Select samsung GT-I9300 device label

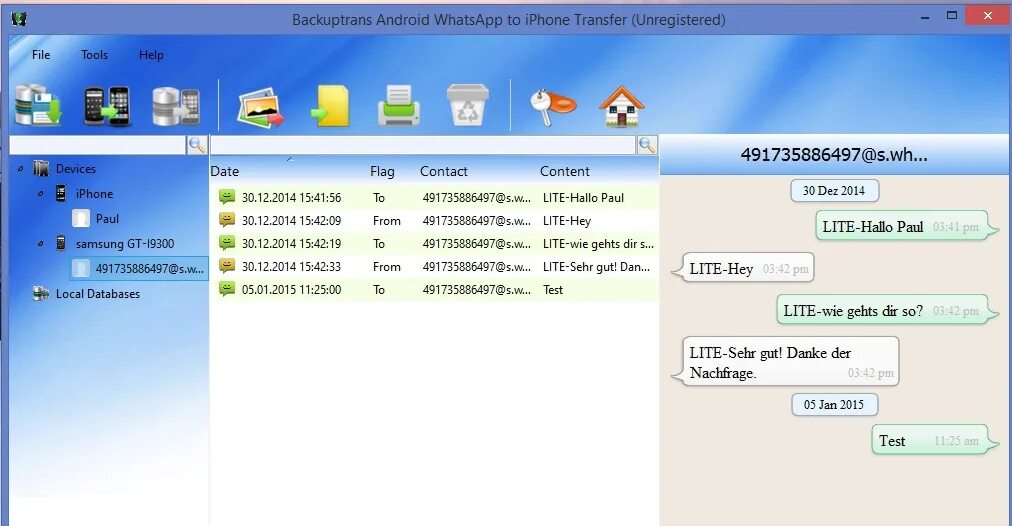[x=125, y=244]
